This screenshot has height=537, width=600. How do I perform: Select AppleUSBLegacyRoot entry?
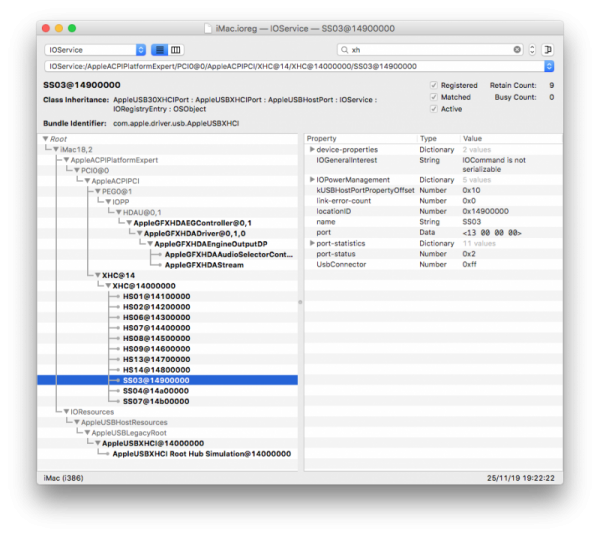[129, 433]
